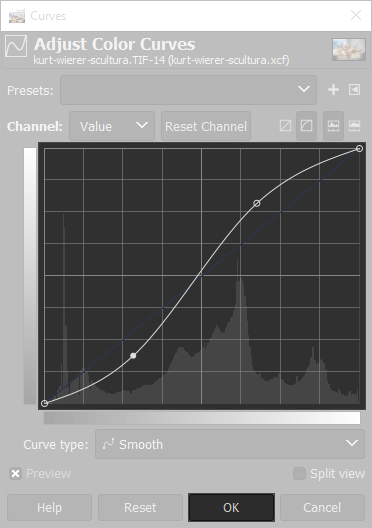Open the Presets dropdown
372x528 pixels.
tap(189, 90)
